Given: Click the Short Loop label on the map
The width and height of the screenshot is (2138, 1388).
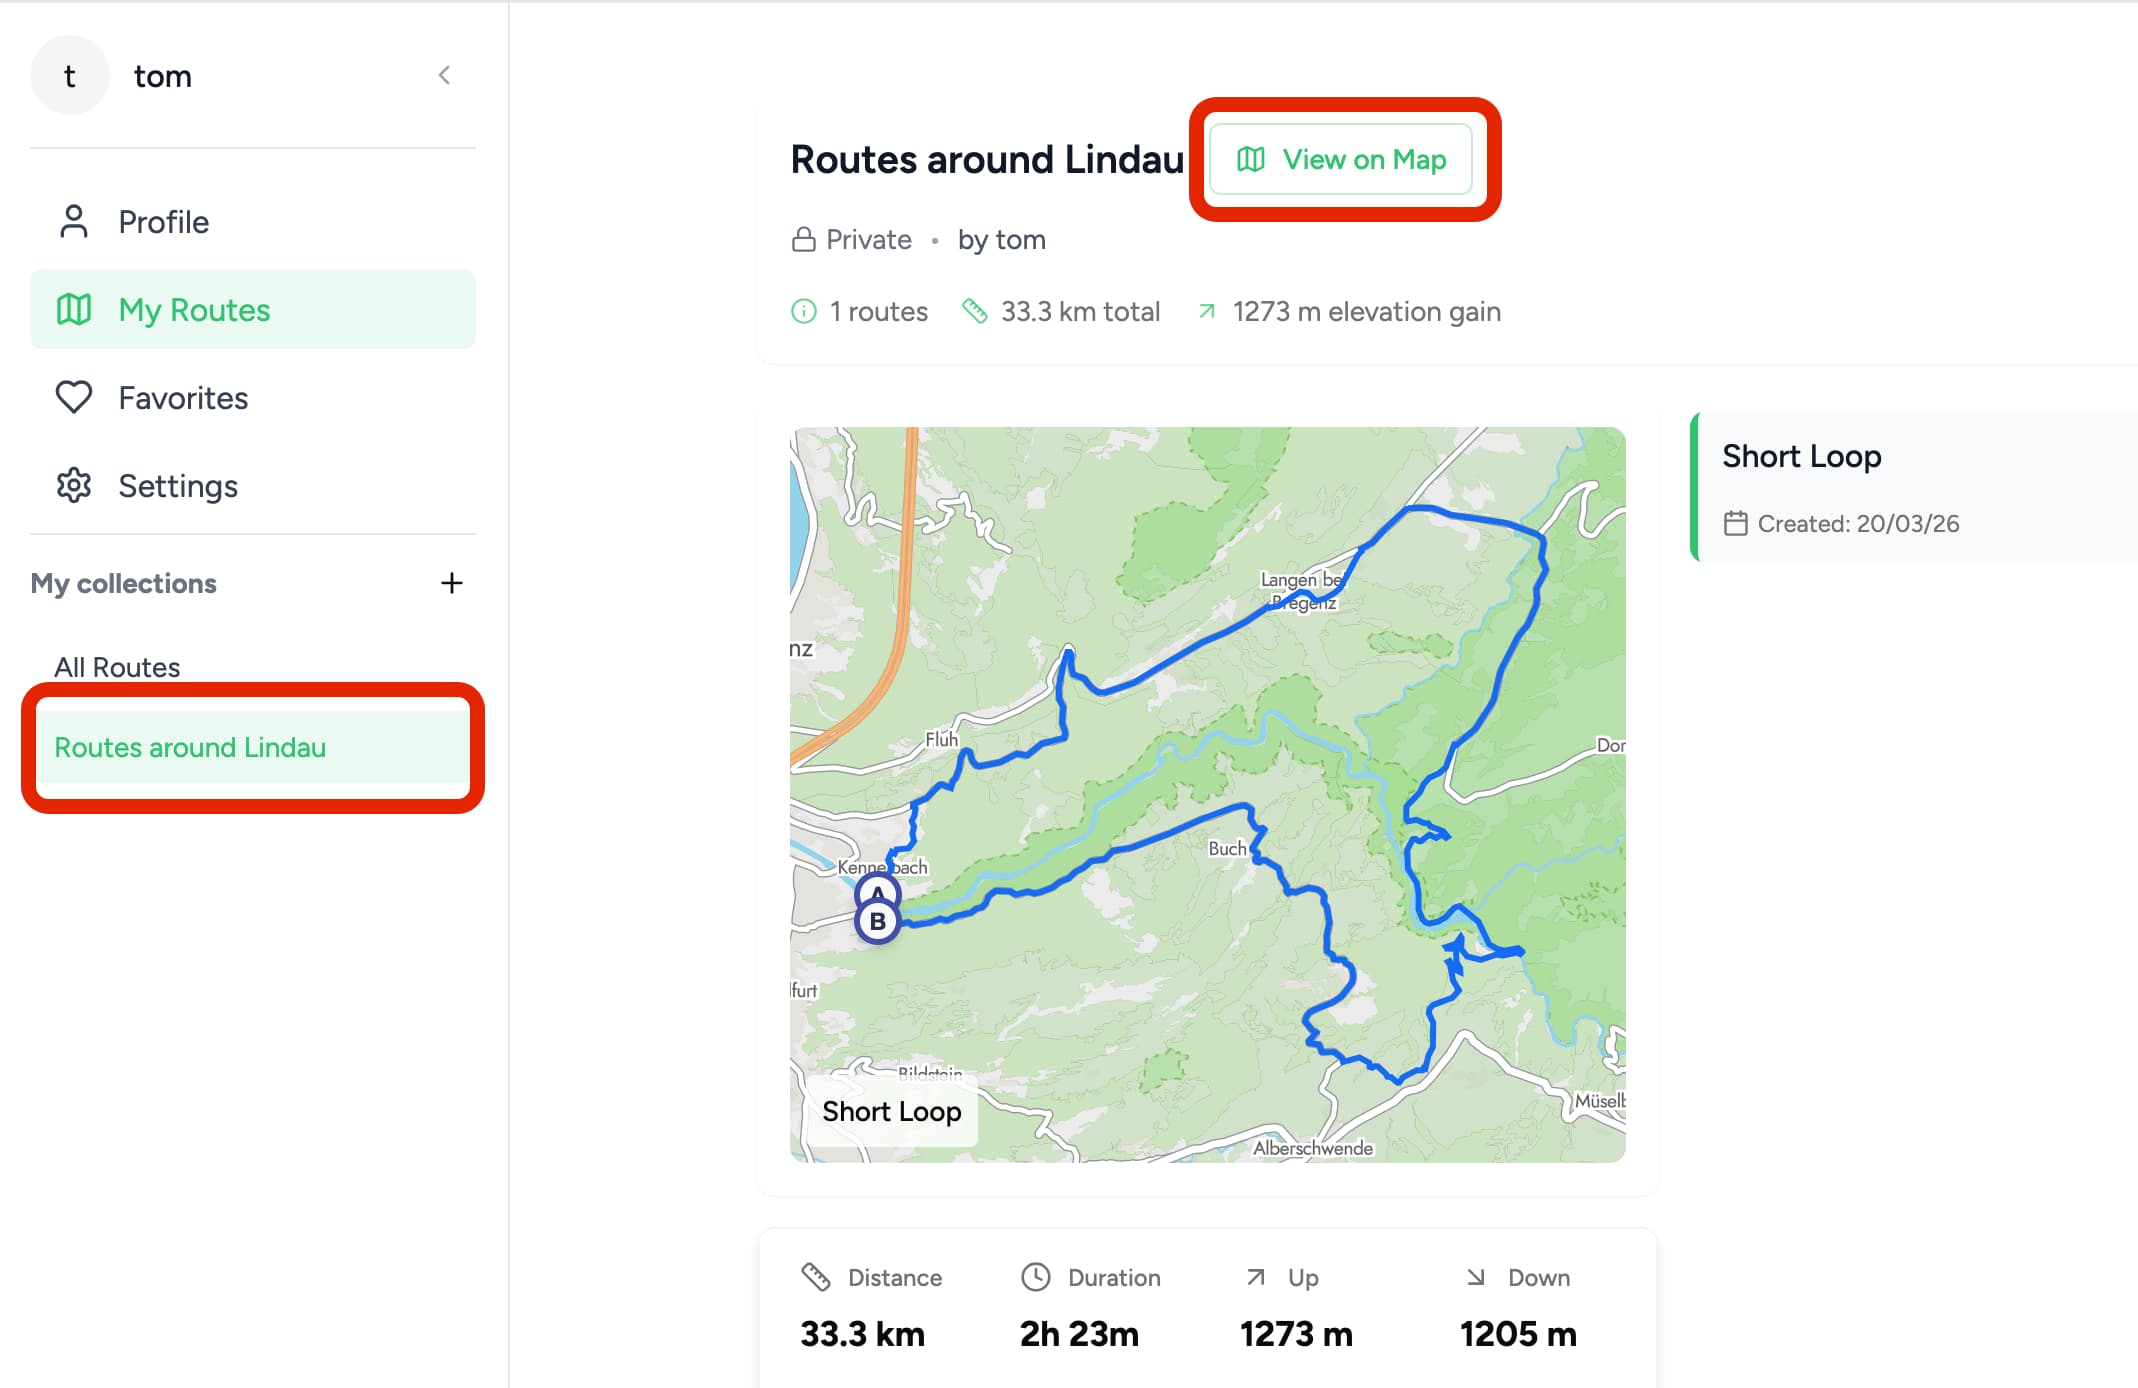Looking at the screenshot, I should 891,1111.
